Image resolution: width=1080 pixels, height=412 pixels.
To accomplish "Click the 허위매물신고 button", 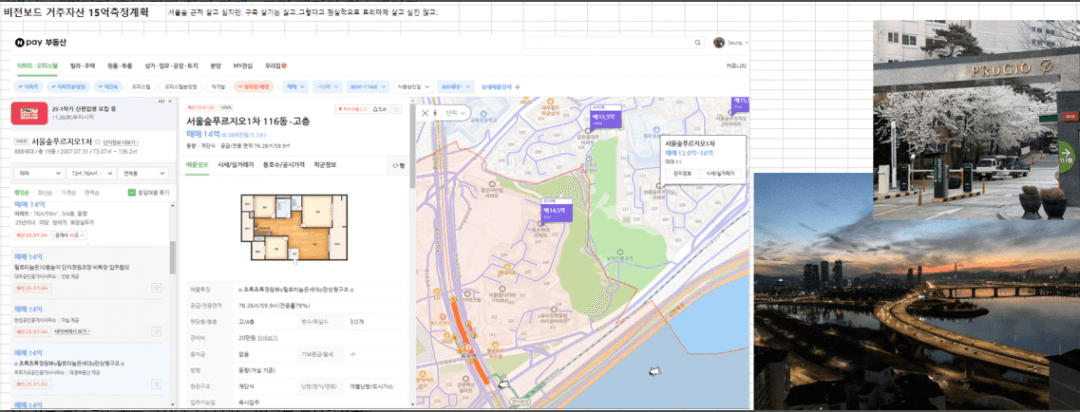I will (x=351, y=109).
